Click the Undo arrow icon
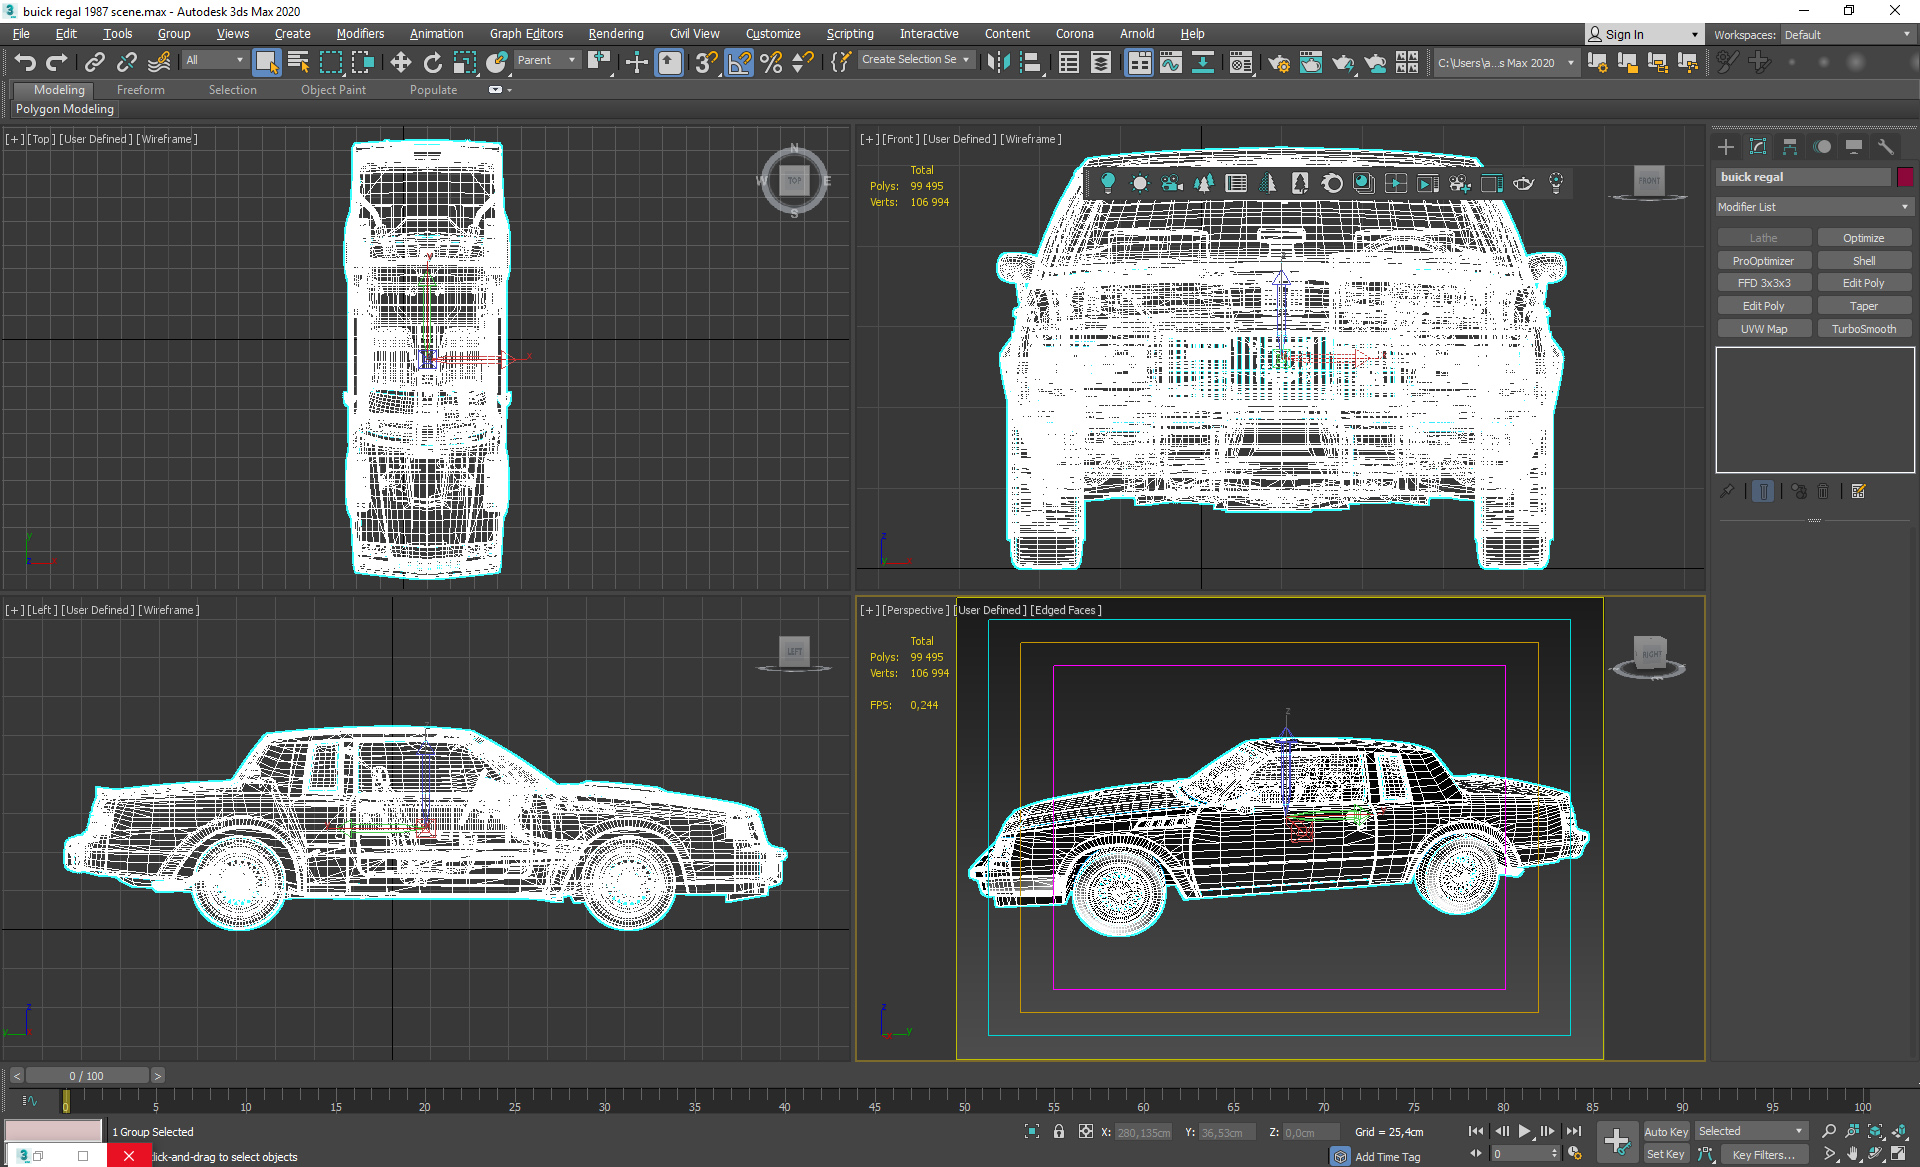Image resolution: width=1920 pixels, height=1167 pixels. pyautogui.click(x=25, y=63)
